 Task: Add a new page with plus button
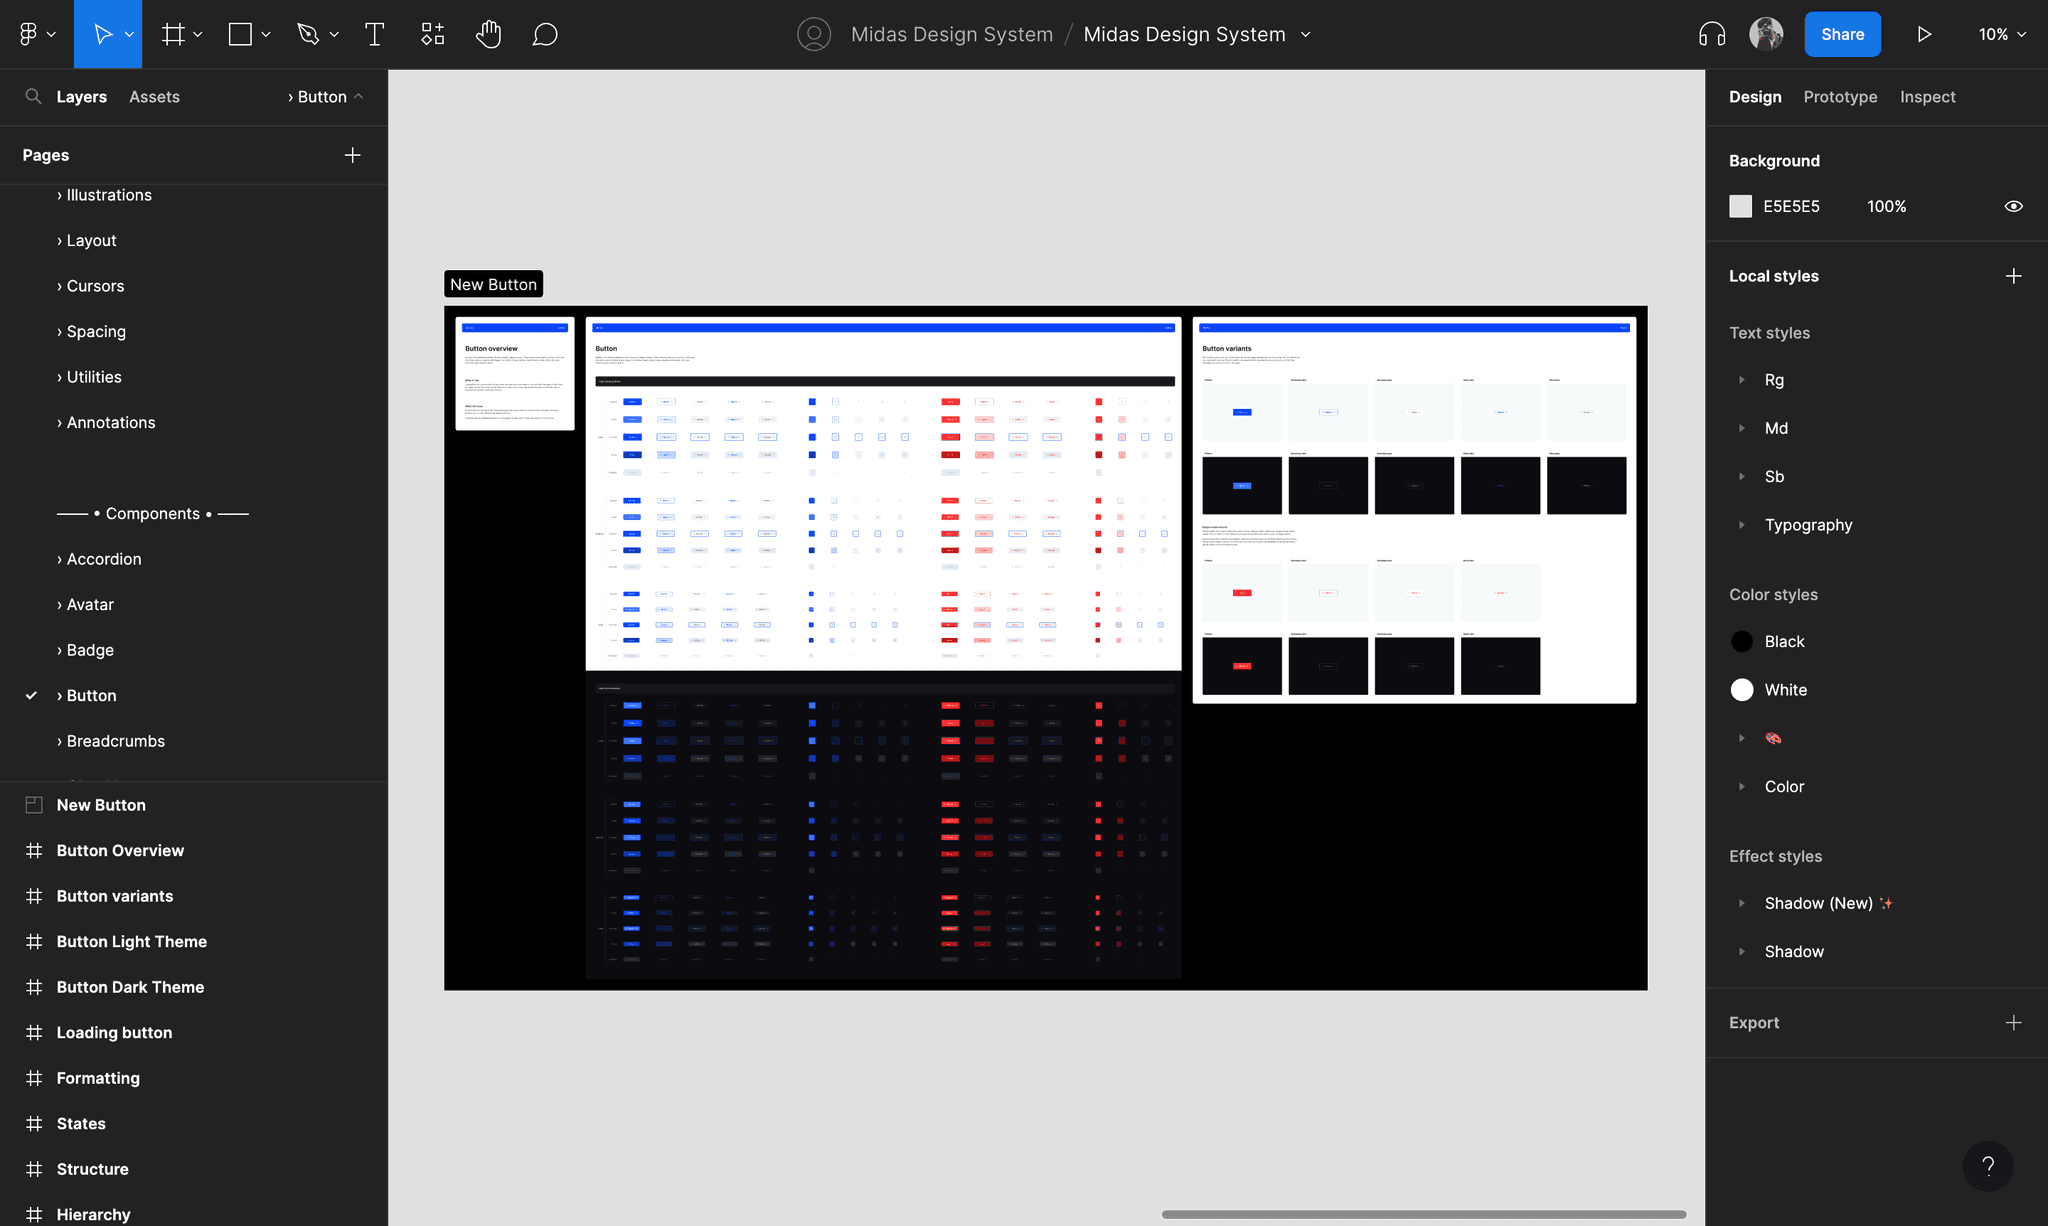tap(352, 155)
